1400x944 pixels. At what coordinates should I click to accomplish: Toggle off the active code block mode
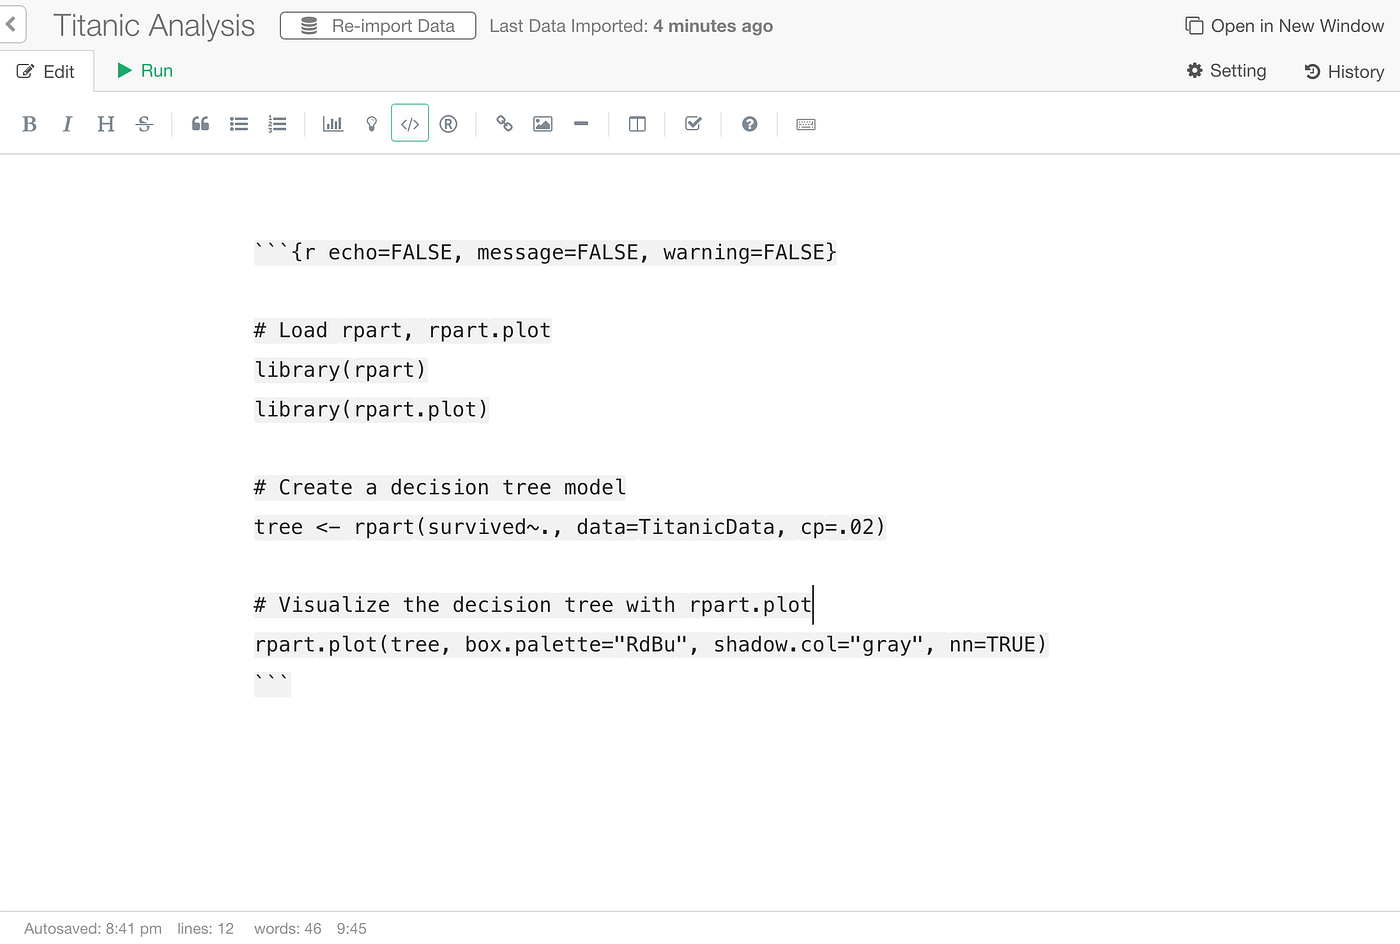coord(409,123)
